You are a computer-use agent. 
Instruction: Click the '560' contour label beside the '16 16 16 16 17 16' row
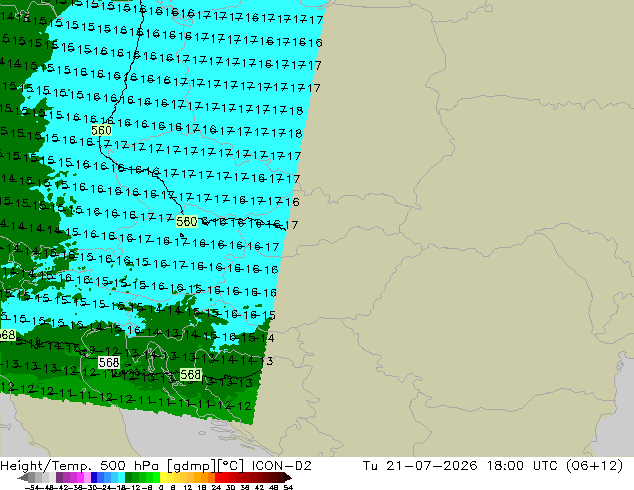pos(101,130)
